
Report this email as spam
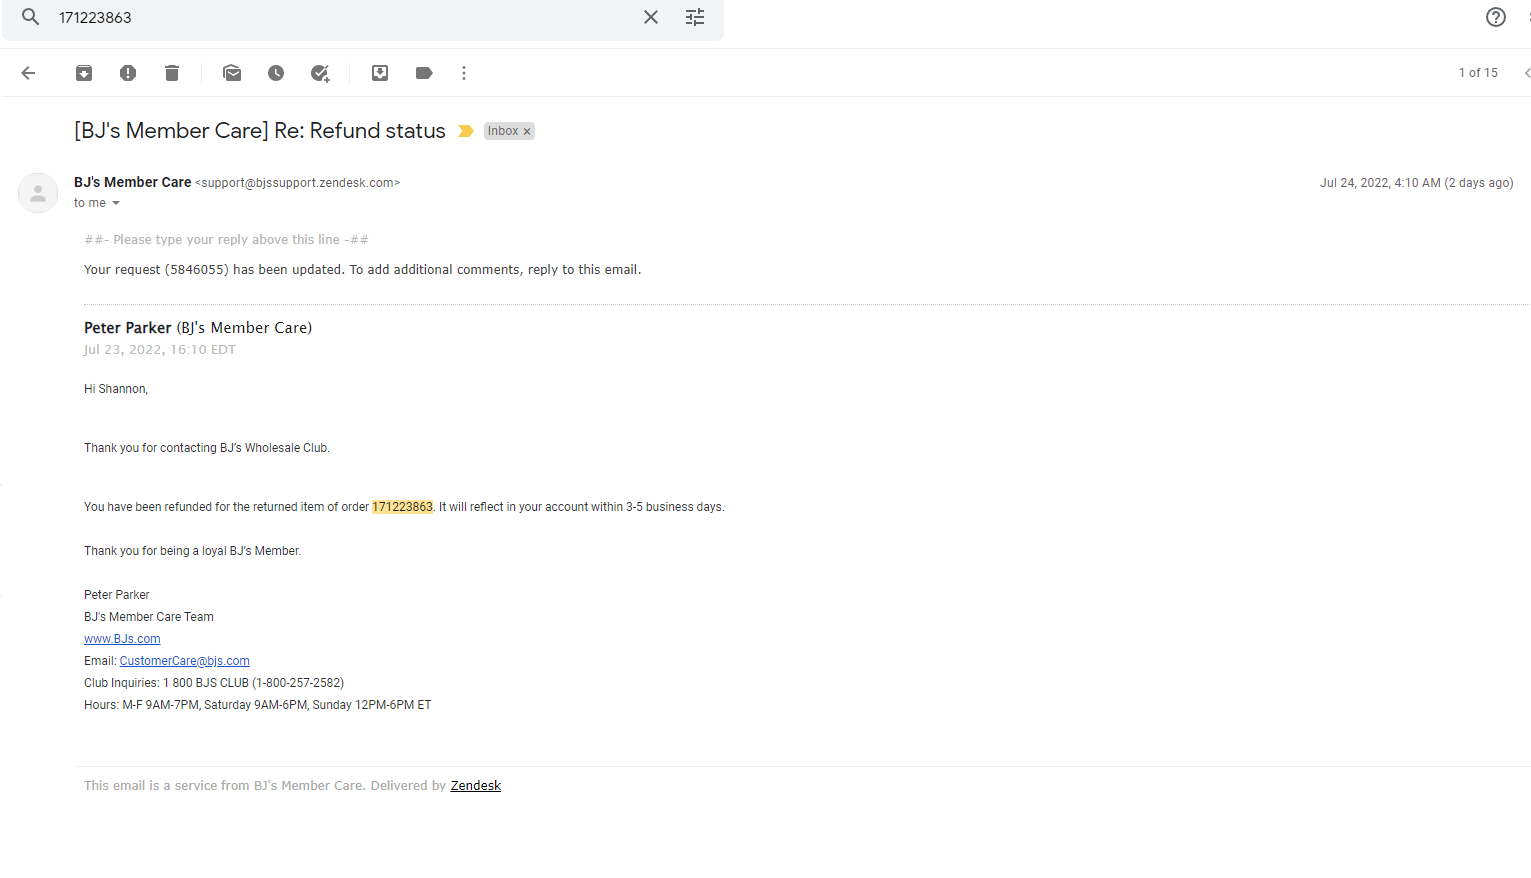128,73
